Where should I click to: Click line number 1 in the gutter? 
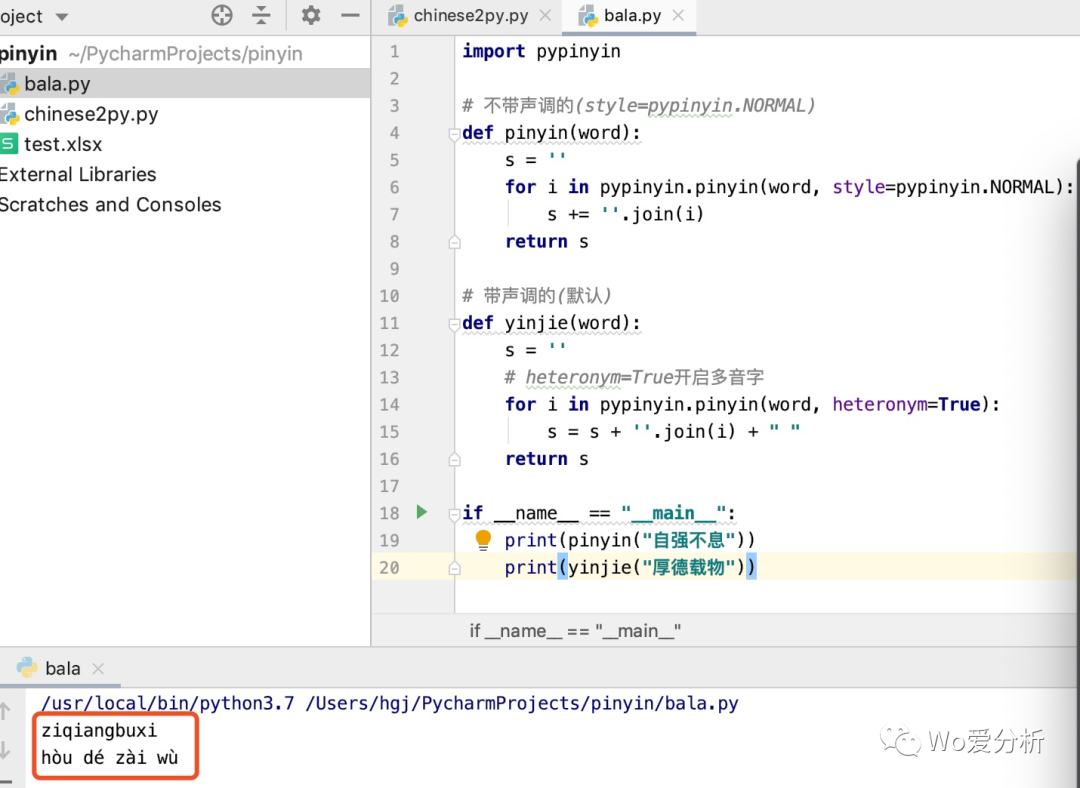coord(394,52)
